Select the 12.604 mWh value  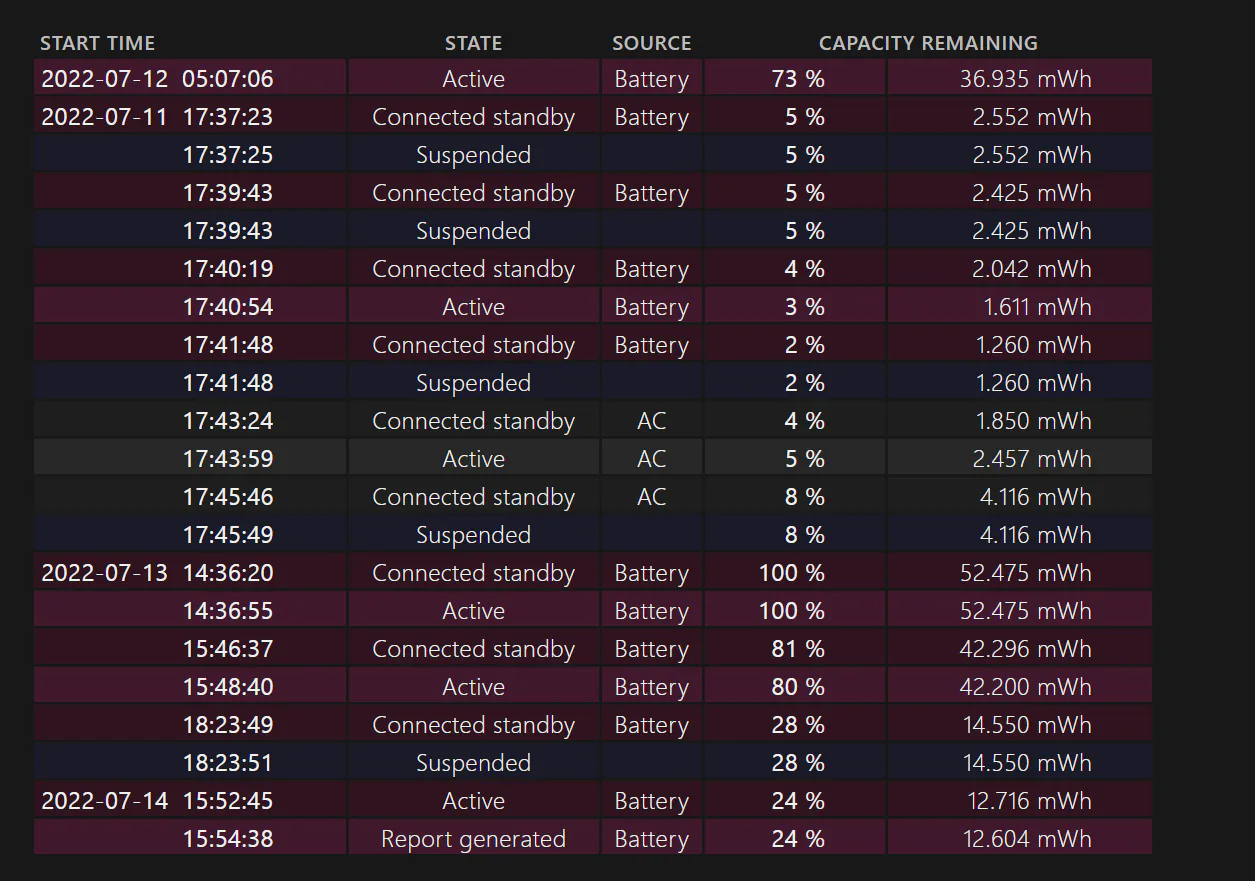point(1028,839)
